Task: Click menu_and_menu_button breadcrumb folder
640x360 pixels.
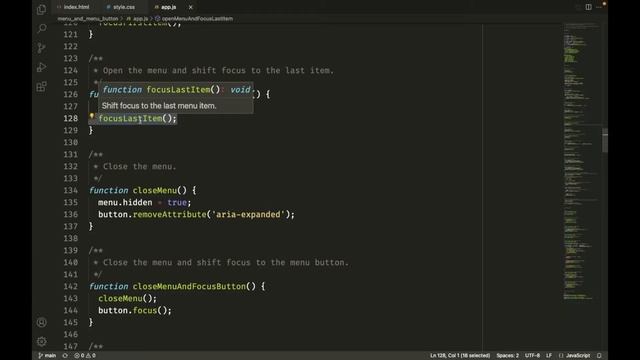Action: pyautogui.click(x=88, y=18)
